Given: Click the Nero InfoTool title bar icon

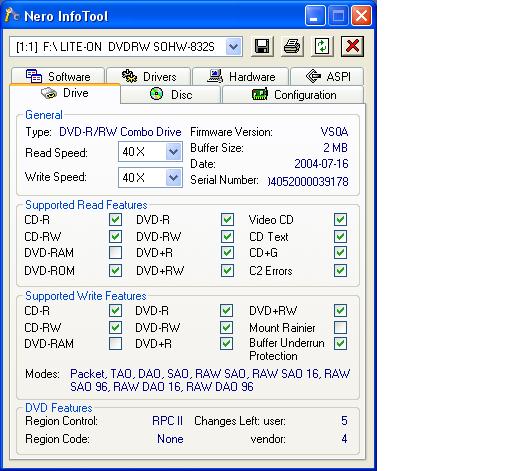Looking at the screenshot, I should (x=12, y=15).
